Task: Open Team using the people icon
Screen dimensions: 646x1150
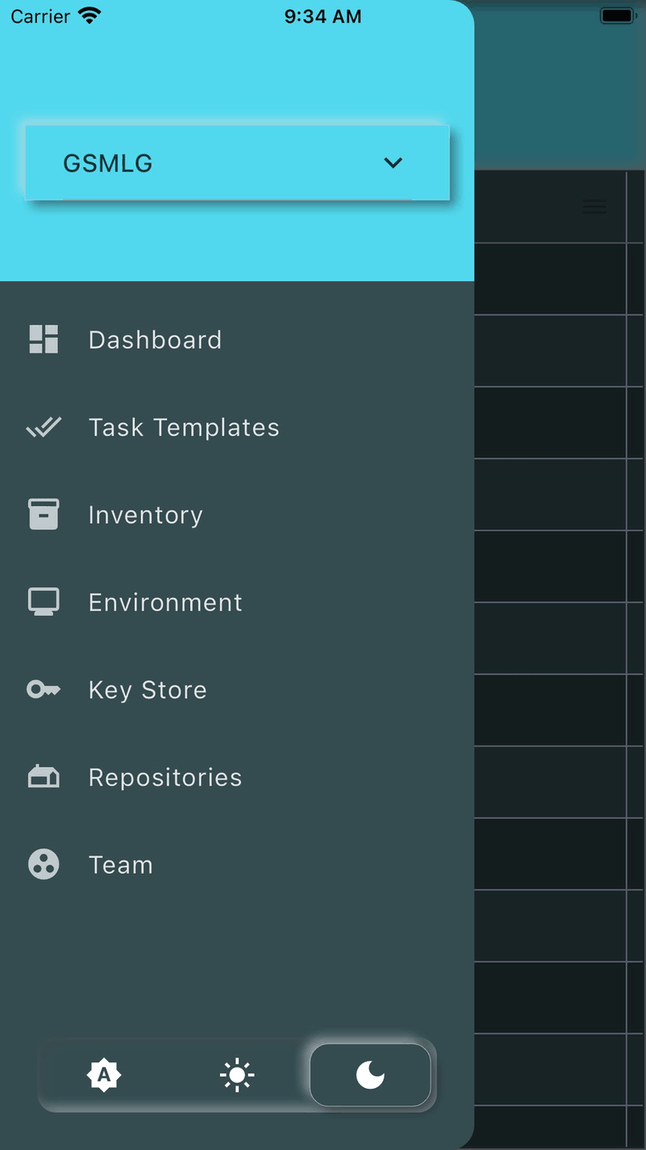Action: coord(43,864)
